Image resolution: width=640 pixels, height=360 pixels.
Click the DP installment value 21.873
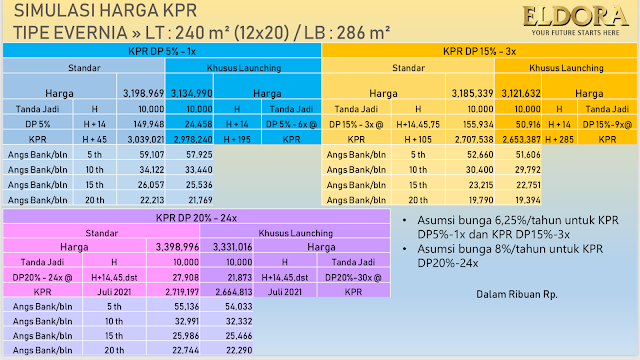click(x=240, y=277)
